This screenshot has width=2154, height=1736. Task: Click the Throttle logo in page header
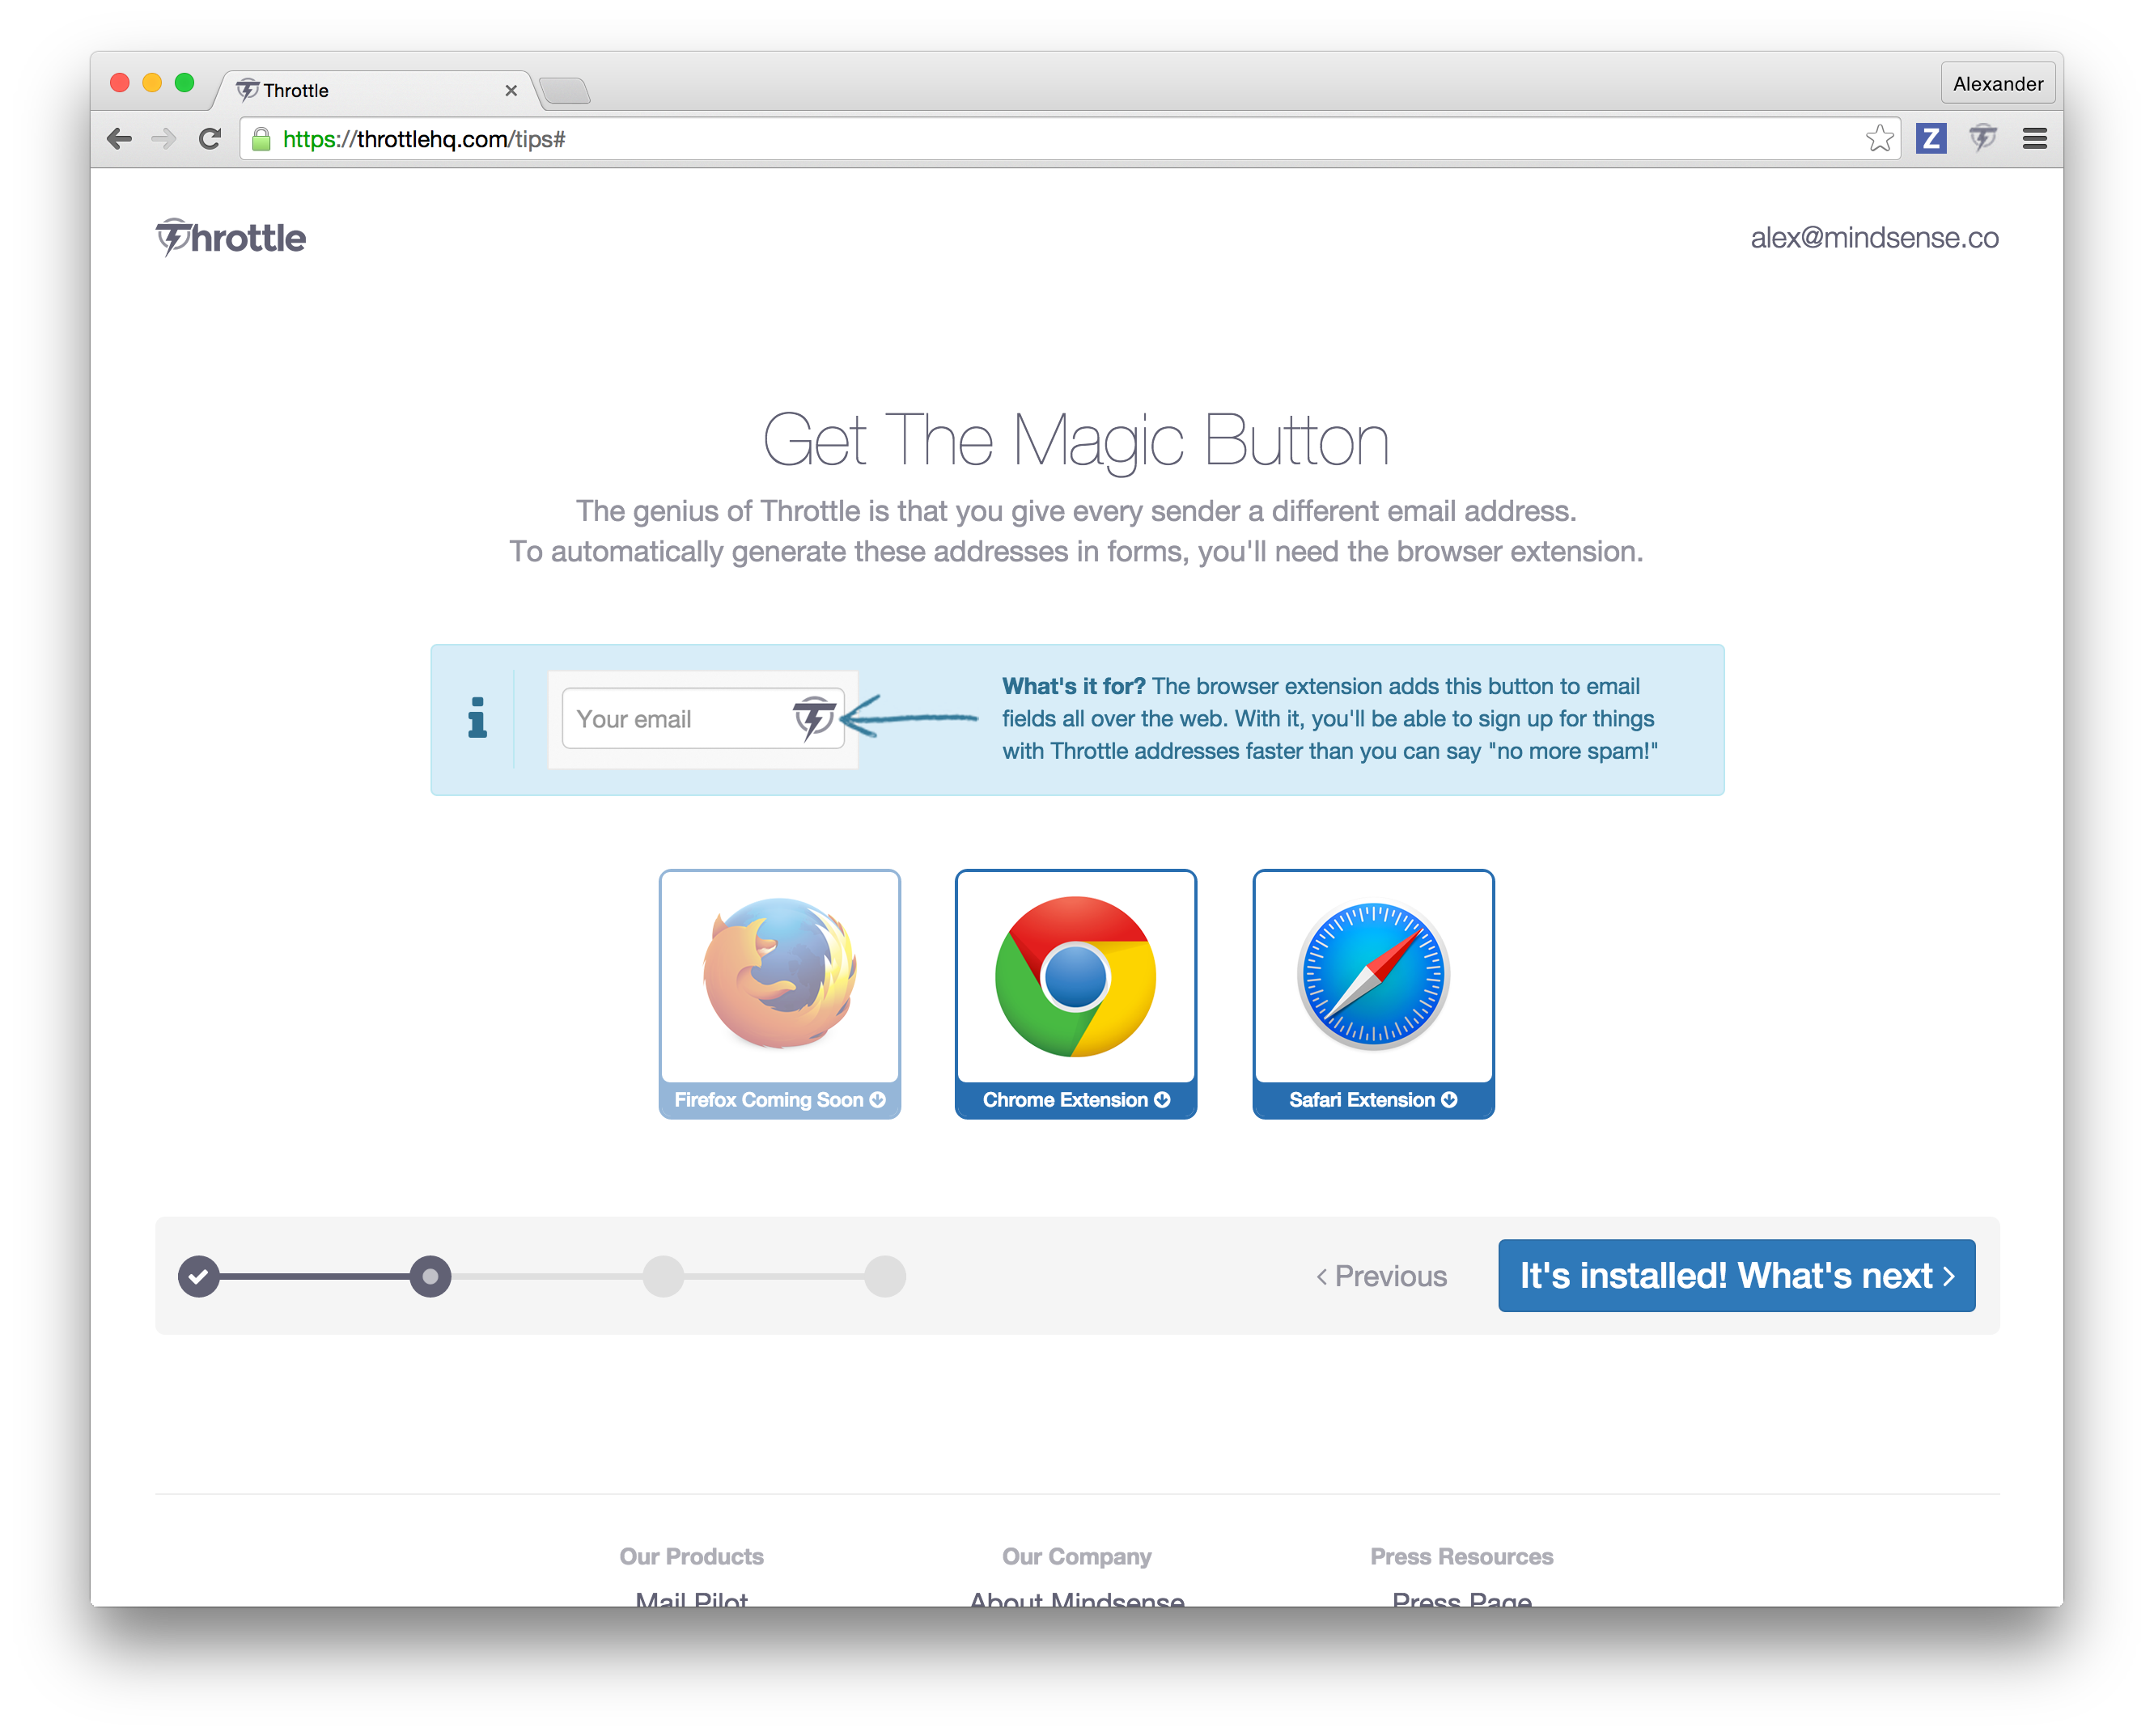[231, 238]
